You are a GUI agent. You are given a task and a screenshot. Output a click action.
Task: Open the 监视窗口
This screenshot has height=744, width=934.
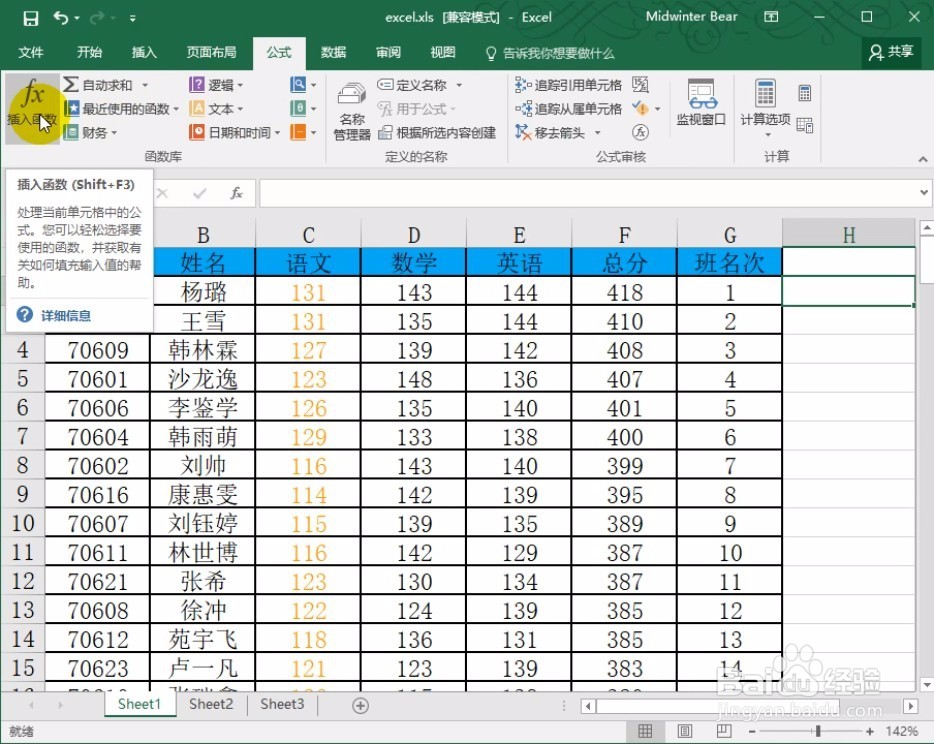[701, 102]
